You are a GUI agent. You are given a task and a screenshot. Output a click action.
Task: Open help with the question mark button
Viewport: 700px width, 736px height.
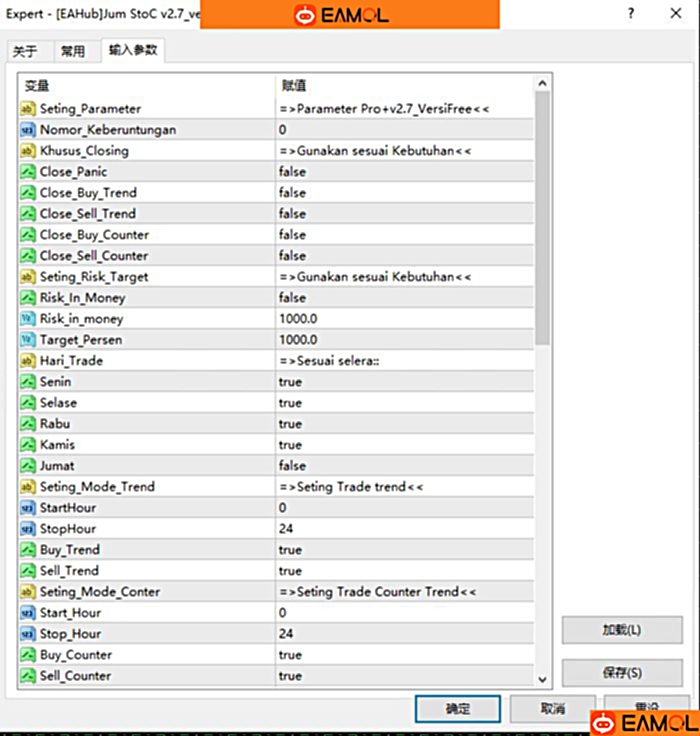point(631,14)
